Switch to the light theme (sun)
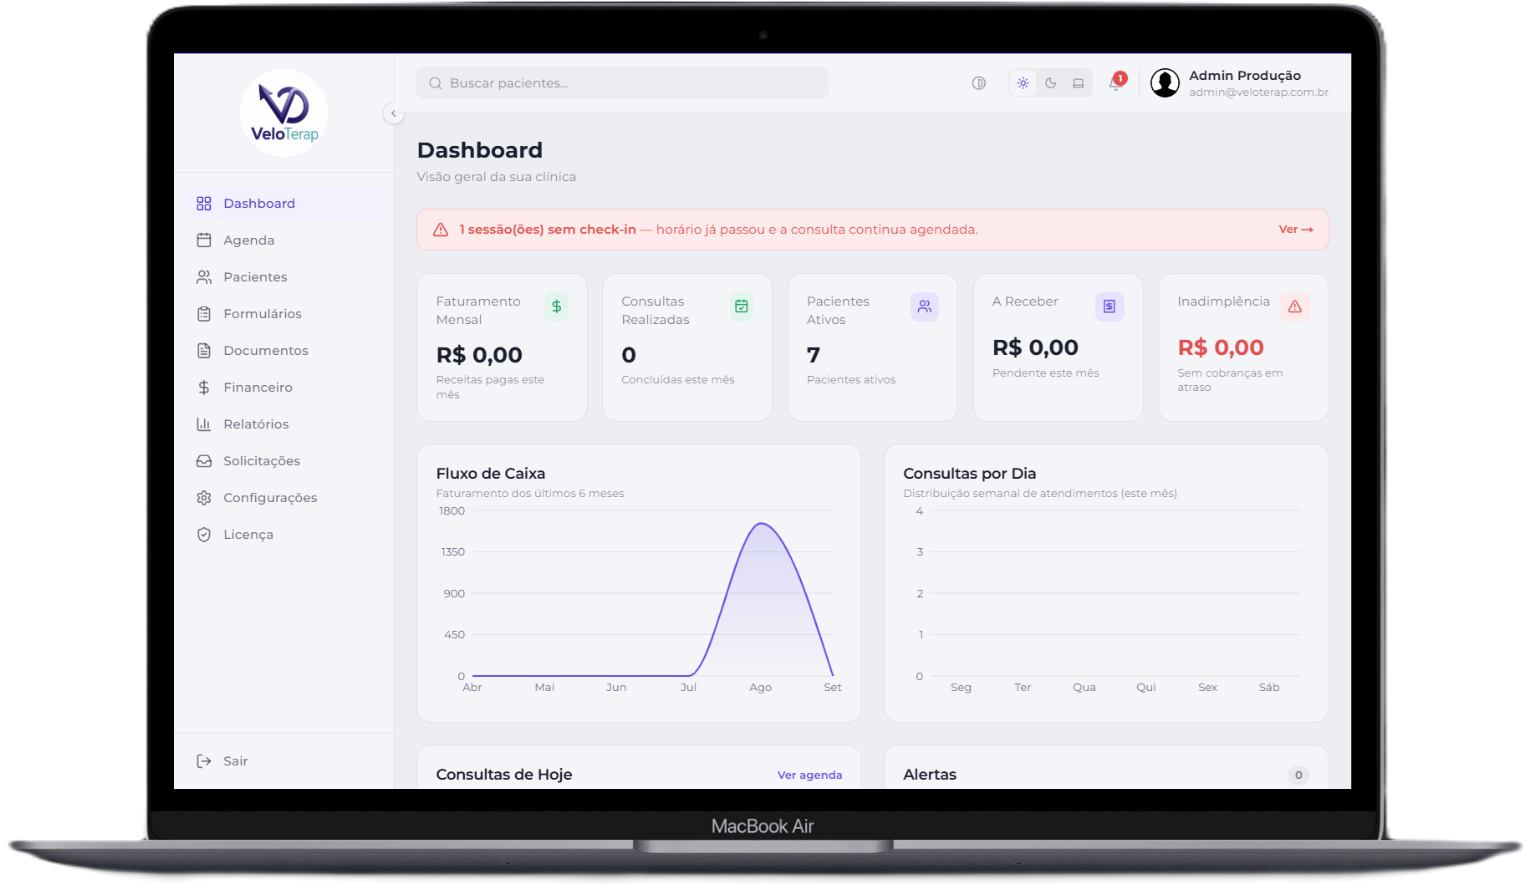The image size is (1533, 889). click(x=1023, y=83)
